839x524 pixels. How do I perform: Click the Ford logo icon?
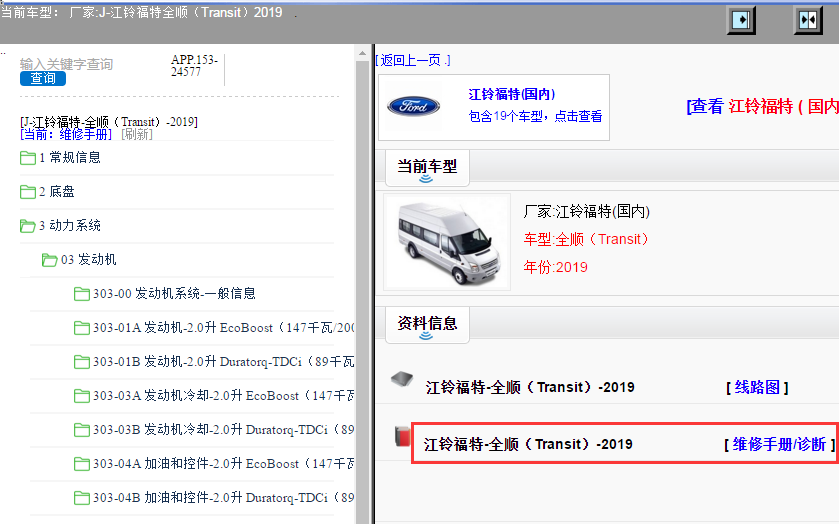tap(413, 106)
